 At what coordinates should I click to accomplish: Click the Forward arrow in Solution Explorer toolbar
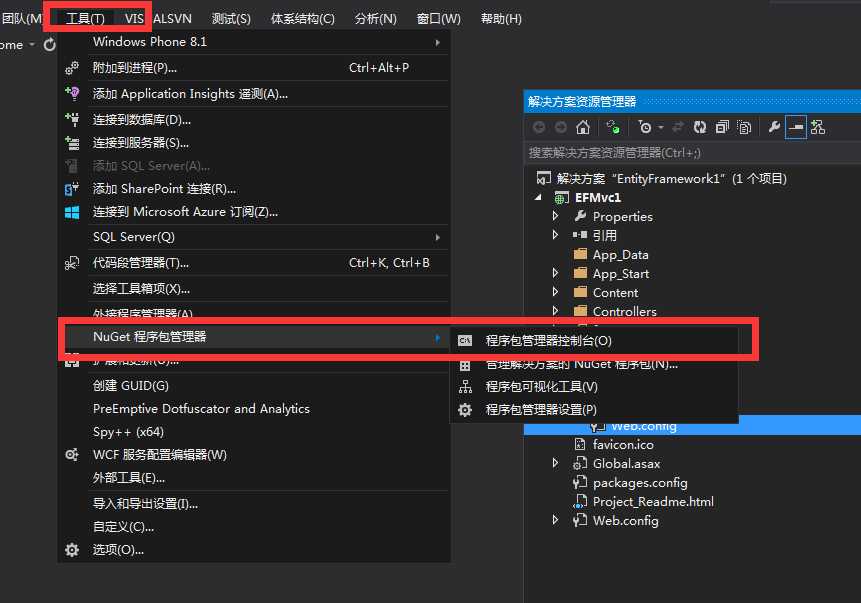click(x=561, y=127)
